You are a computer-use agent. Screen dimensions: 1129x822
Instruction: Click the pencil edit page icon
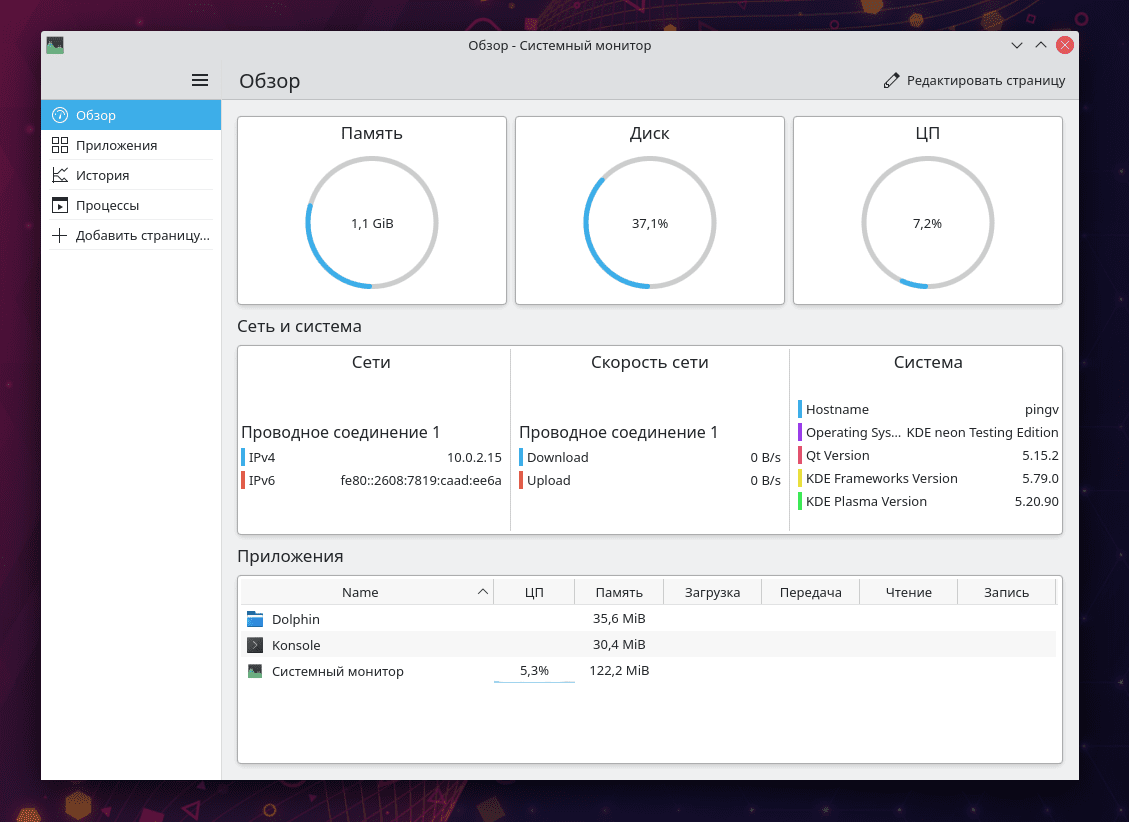pos(891,81)
